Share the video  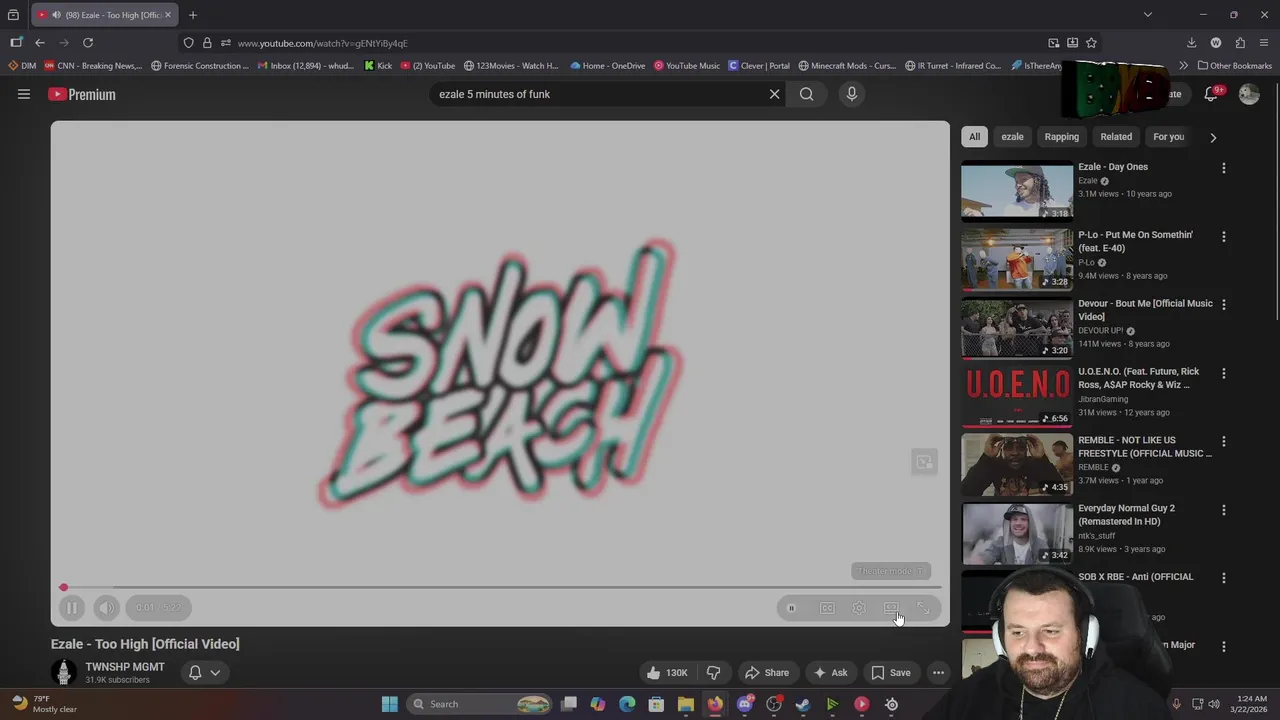pos(767,673)
